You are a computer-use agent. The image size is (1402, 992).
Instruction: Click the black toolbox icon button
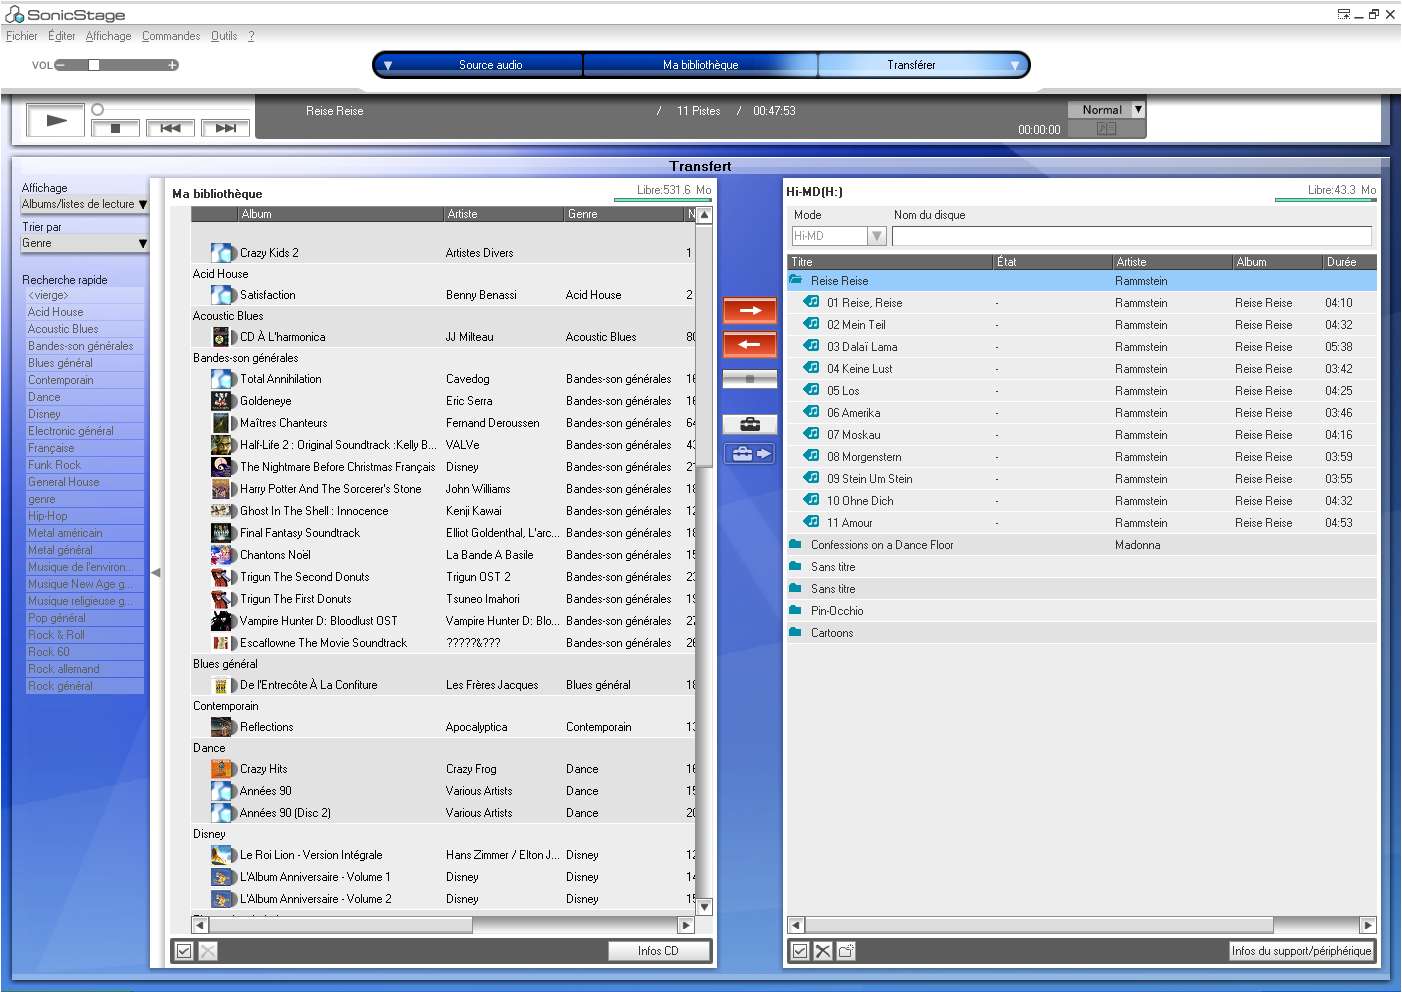point(749,425)
